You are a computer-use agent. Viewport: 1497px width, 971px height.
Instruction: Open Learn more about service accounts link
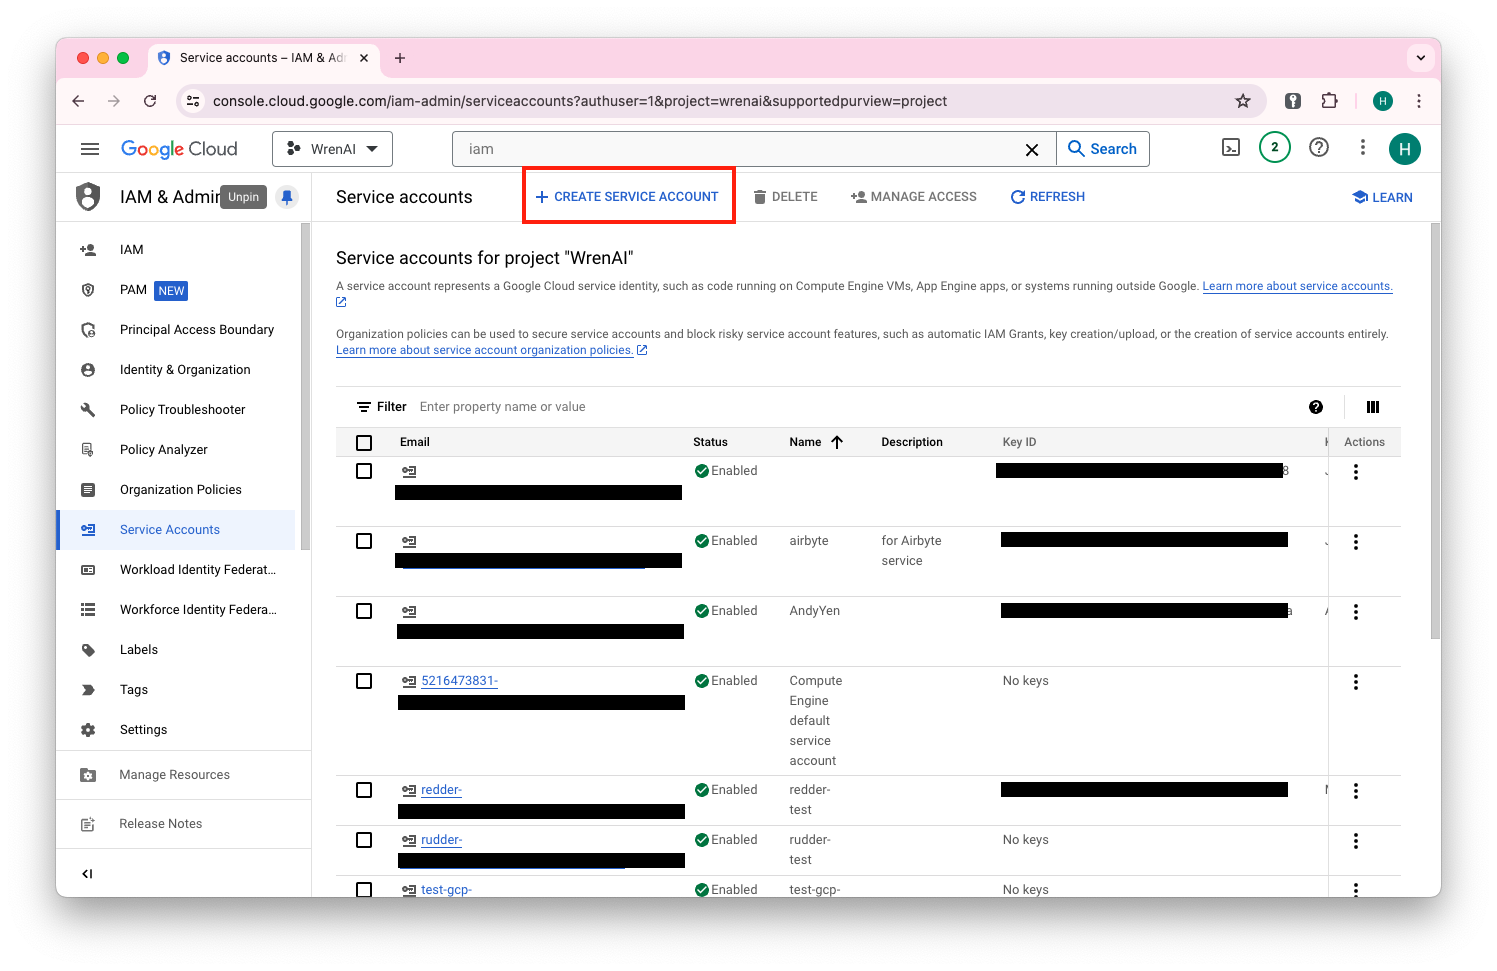pos(1297,286)
